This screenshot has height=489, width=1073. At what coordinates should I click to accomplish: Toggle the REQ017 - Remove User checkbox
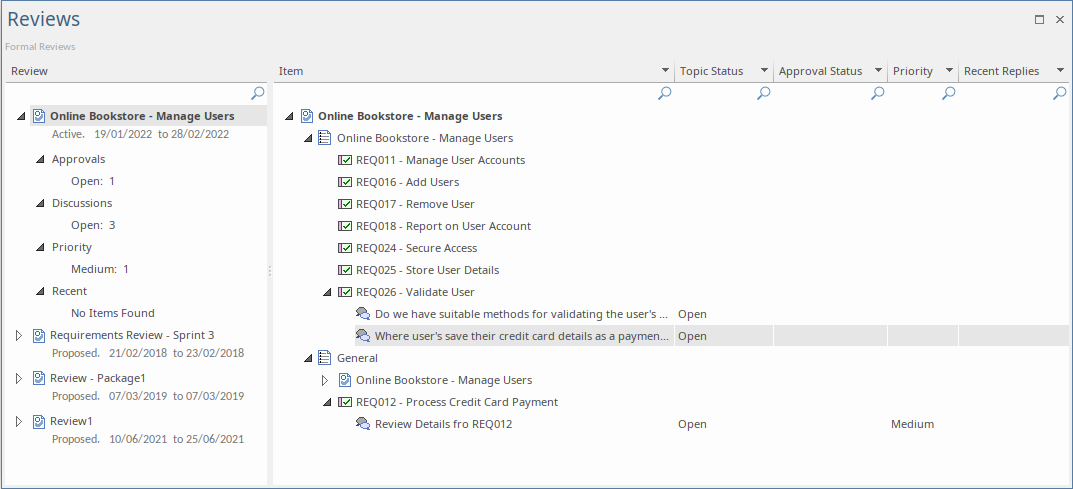tap(345, 204)
